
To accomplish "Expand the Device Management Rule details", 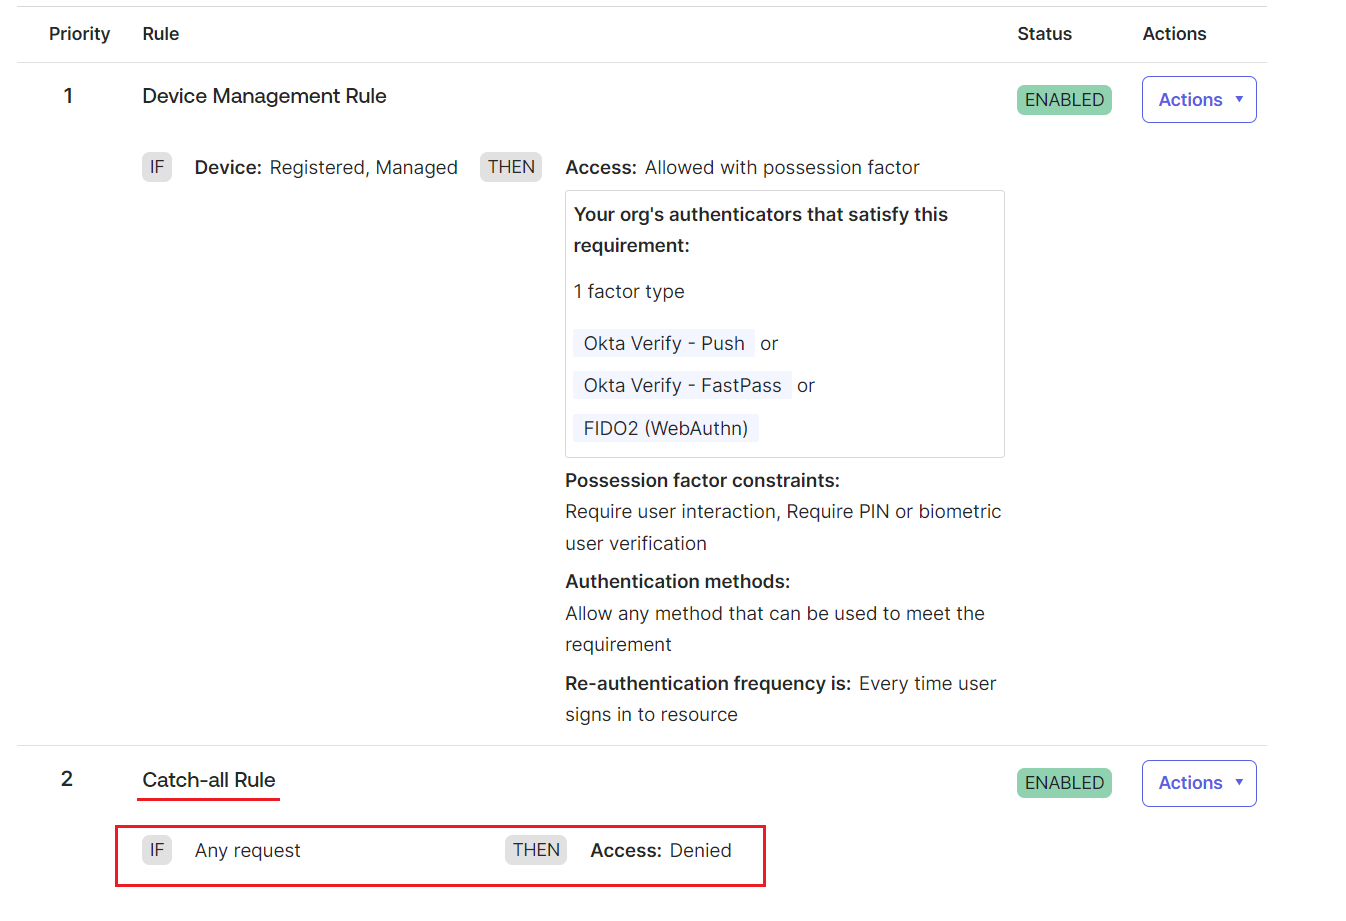I will tap(264, 96).
